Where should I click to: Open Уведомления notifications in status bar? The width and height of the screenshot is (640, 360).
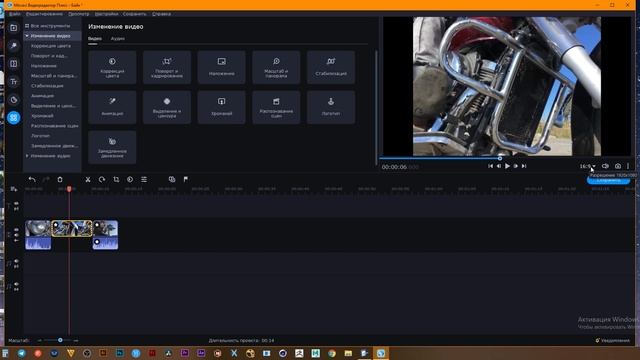point(612,340)
